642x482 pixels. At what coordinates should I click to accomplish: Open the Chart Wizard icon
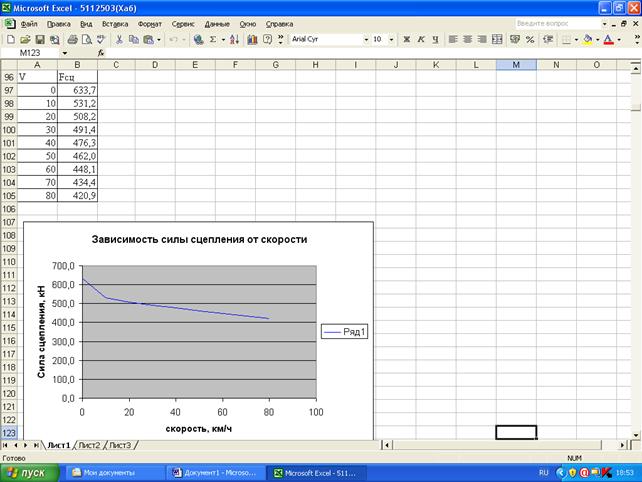tap(252, 40)
